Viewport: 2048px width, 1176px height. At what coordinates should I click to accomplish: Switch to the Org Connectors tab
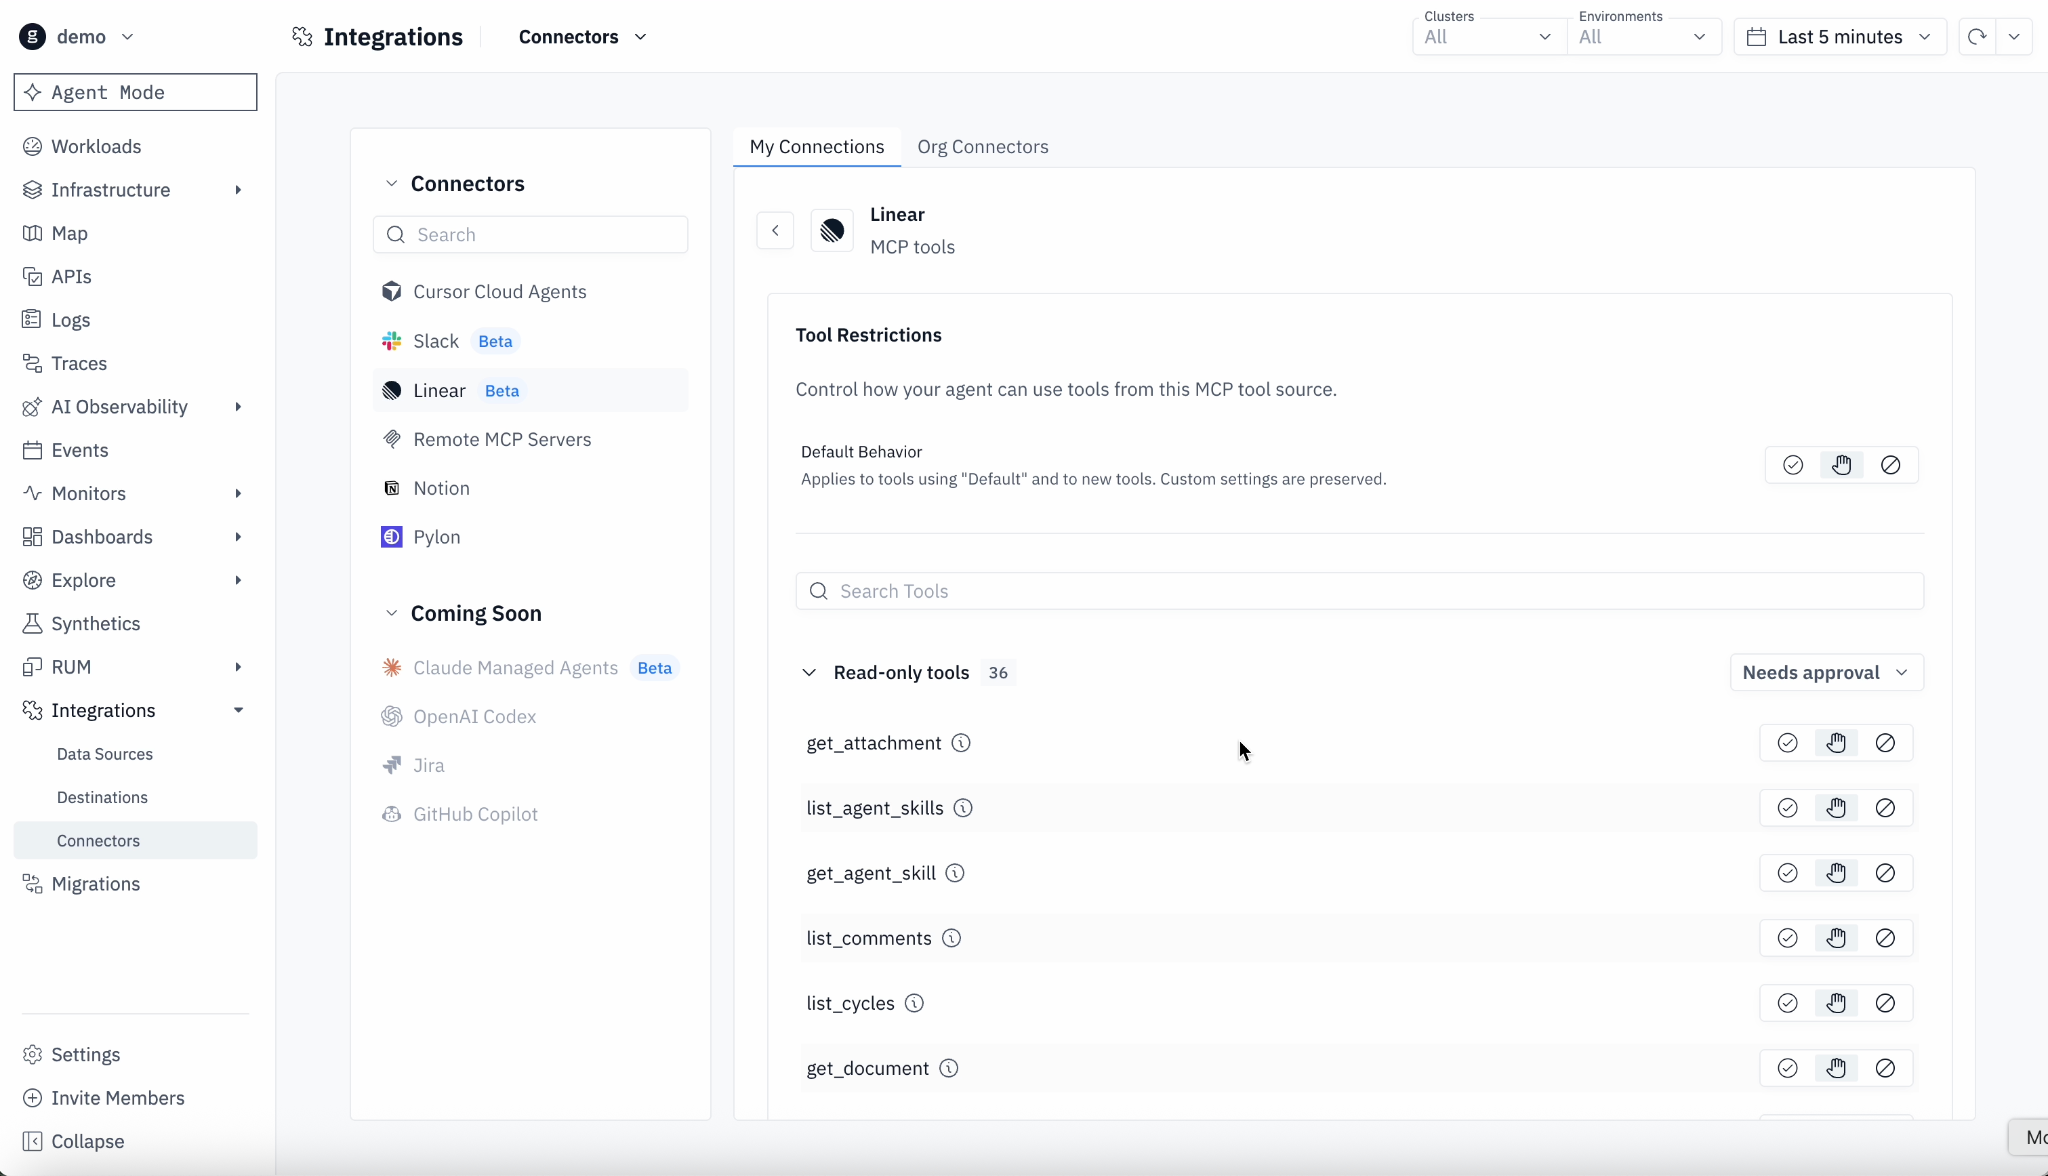point(983,147)
